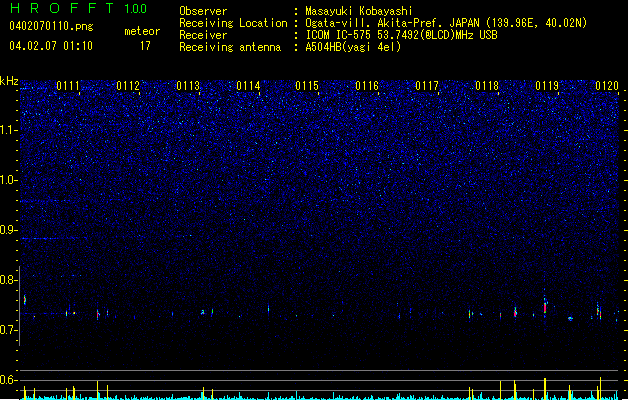The image size is (629, 400).
Task: Click the 0116 time marker
Action: point(367,86)
